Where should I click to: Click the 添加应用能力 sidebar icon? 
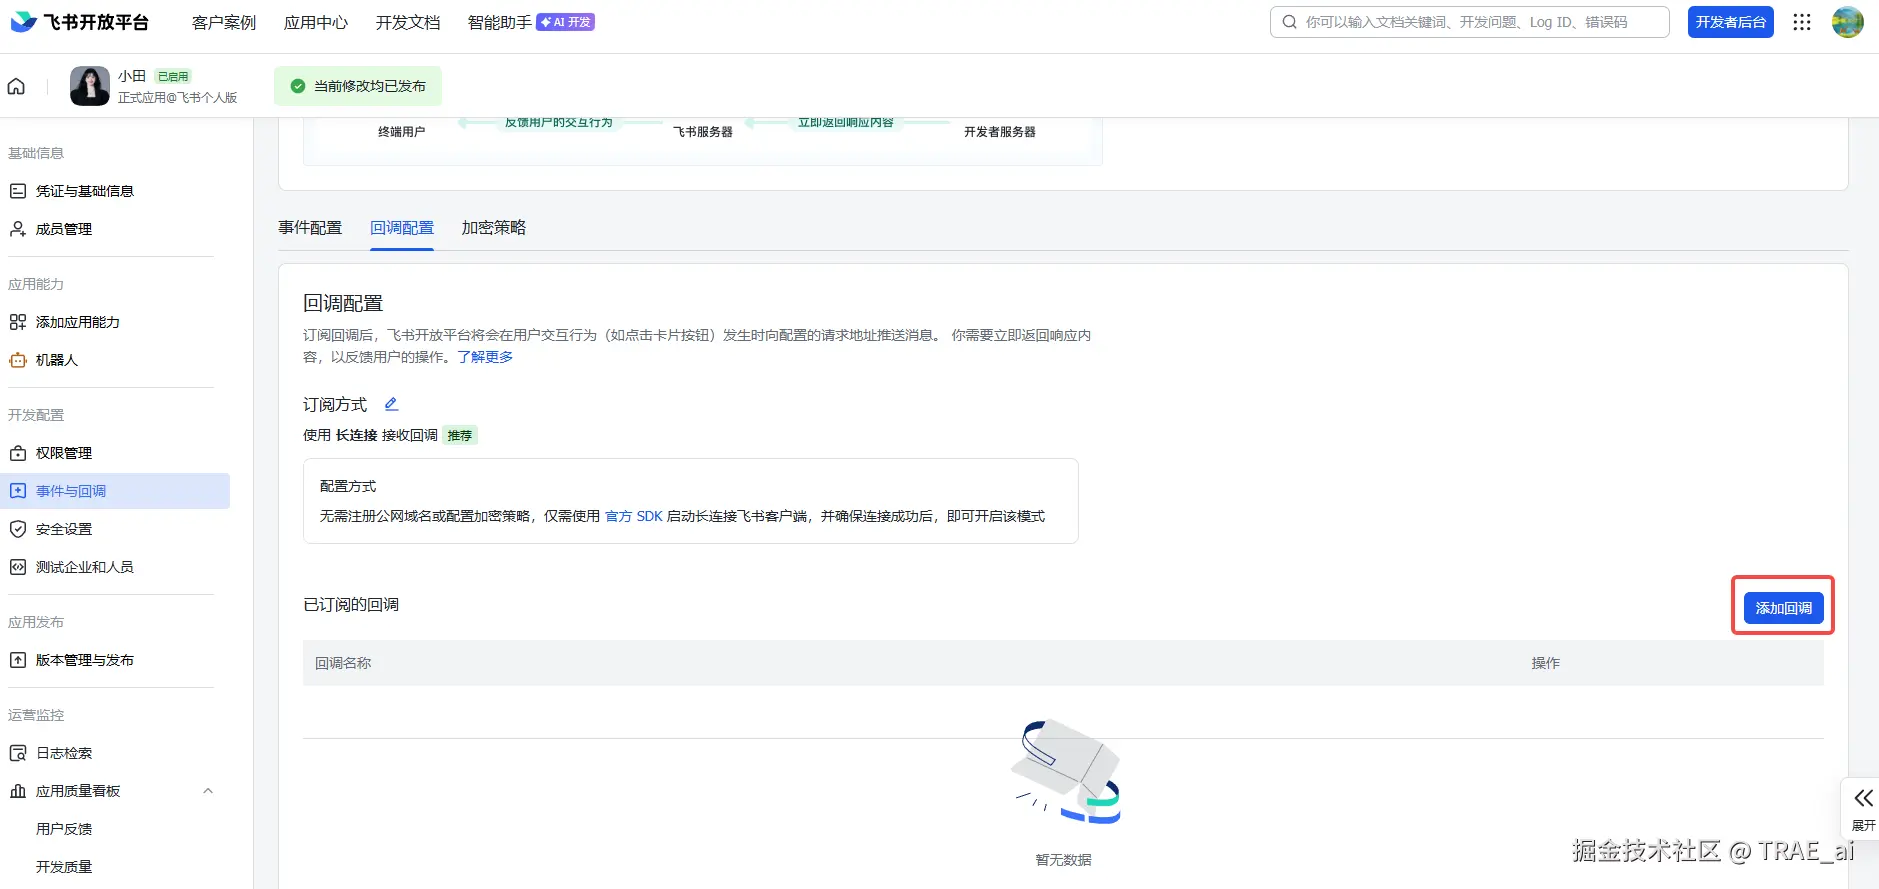point(18,322)
